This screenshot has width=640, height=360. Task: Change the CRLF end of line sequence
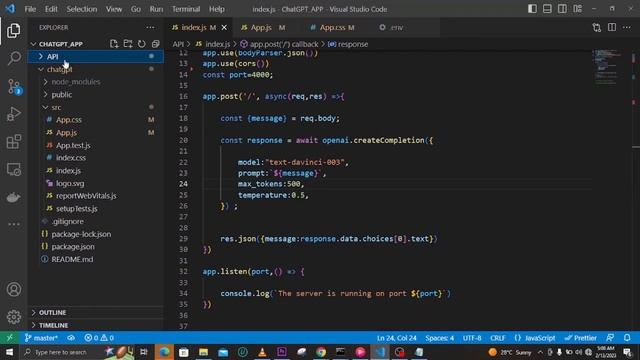pyautogui.click(x=498, y=338)
